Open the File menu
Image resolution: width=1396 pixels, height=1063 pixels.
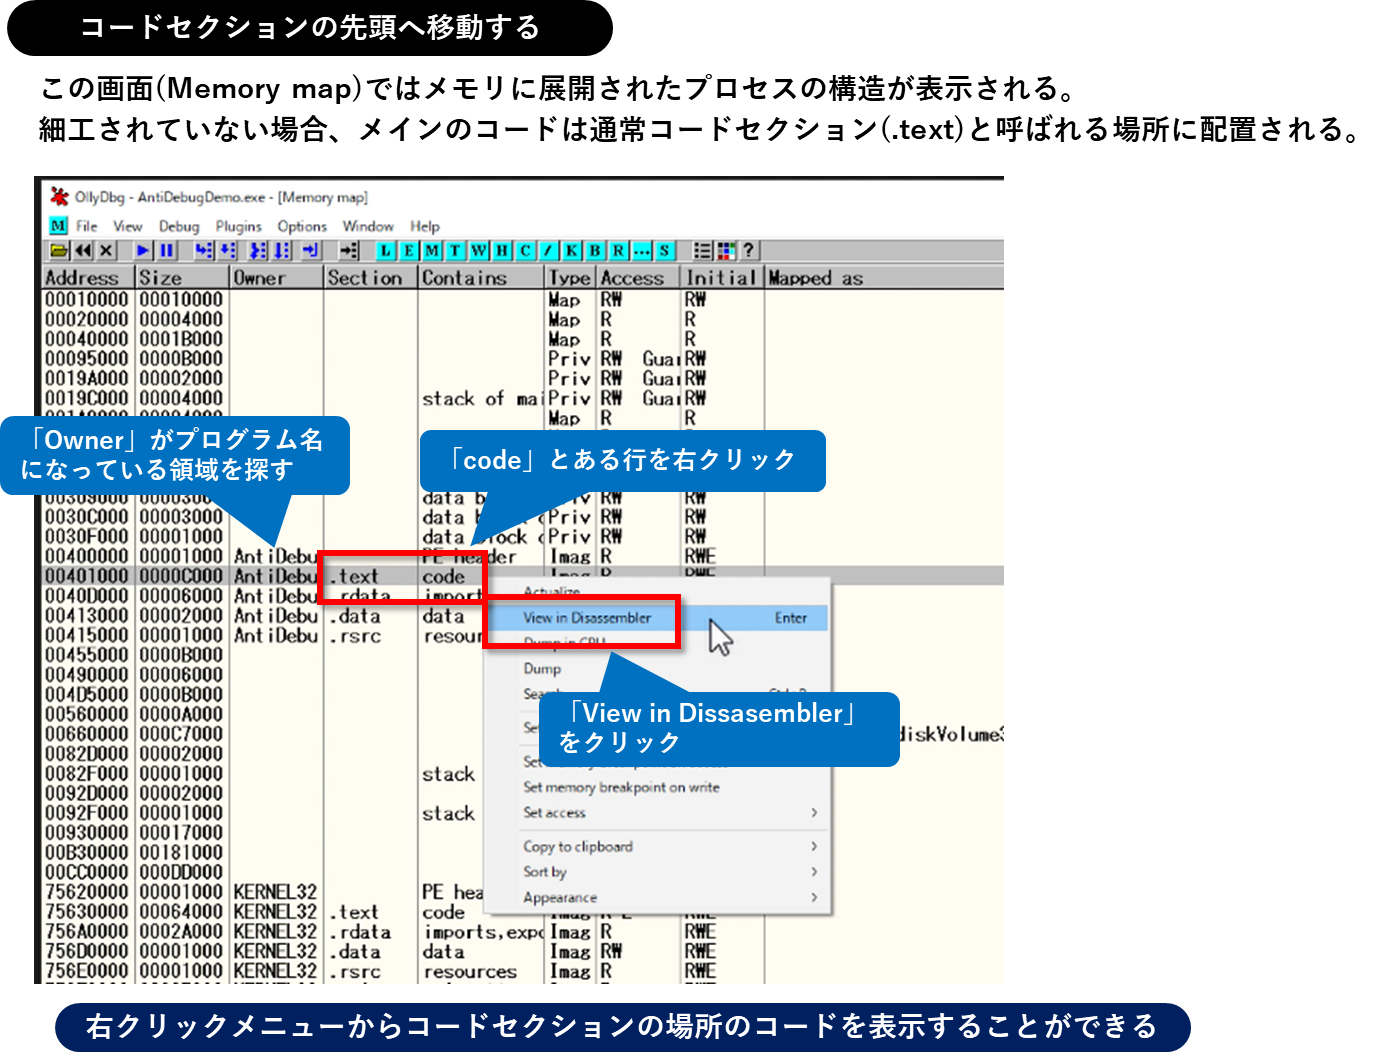pyautogui.click(x=87, y=226)
